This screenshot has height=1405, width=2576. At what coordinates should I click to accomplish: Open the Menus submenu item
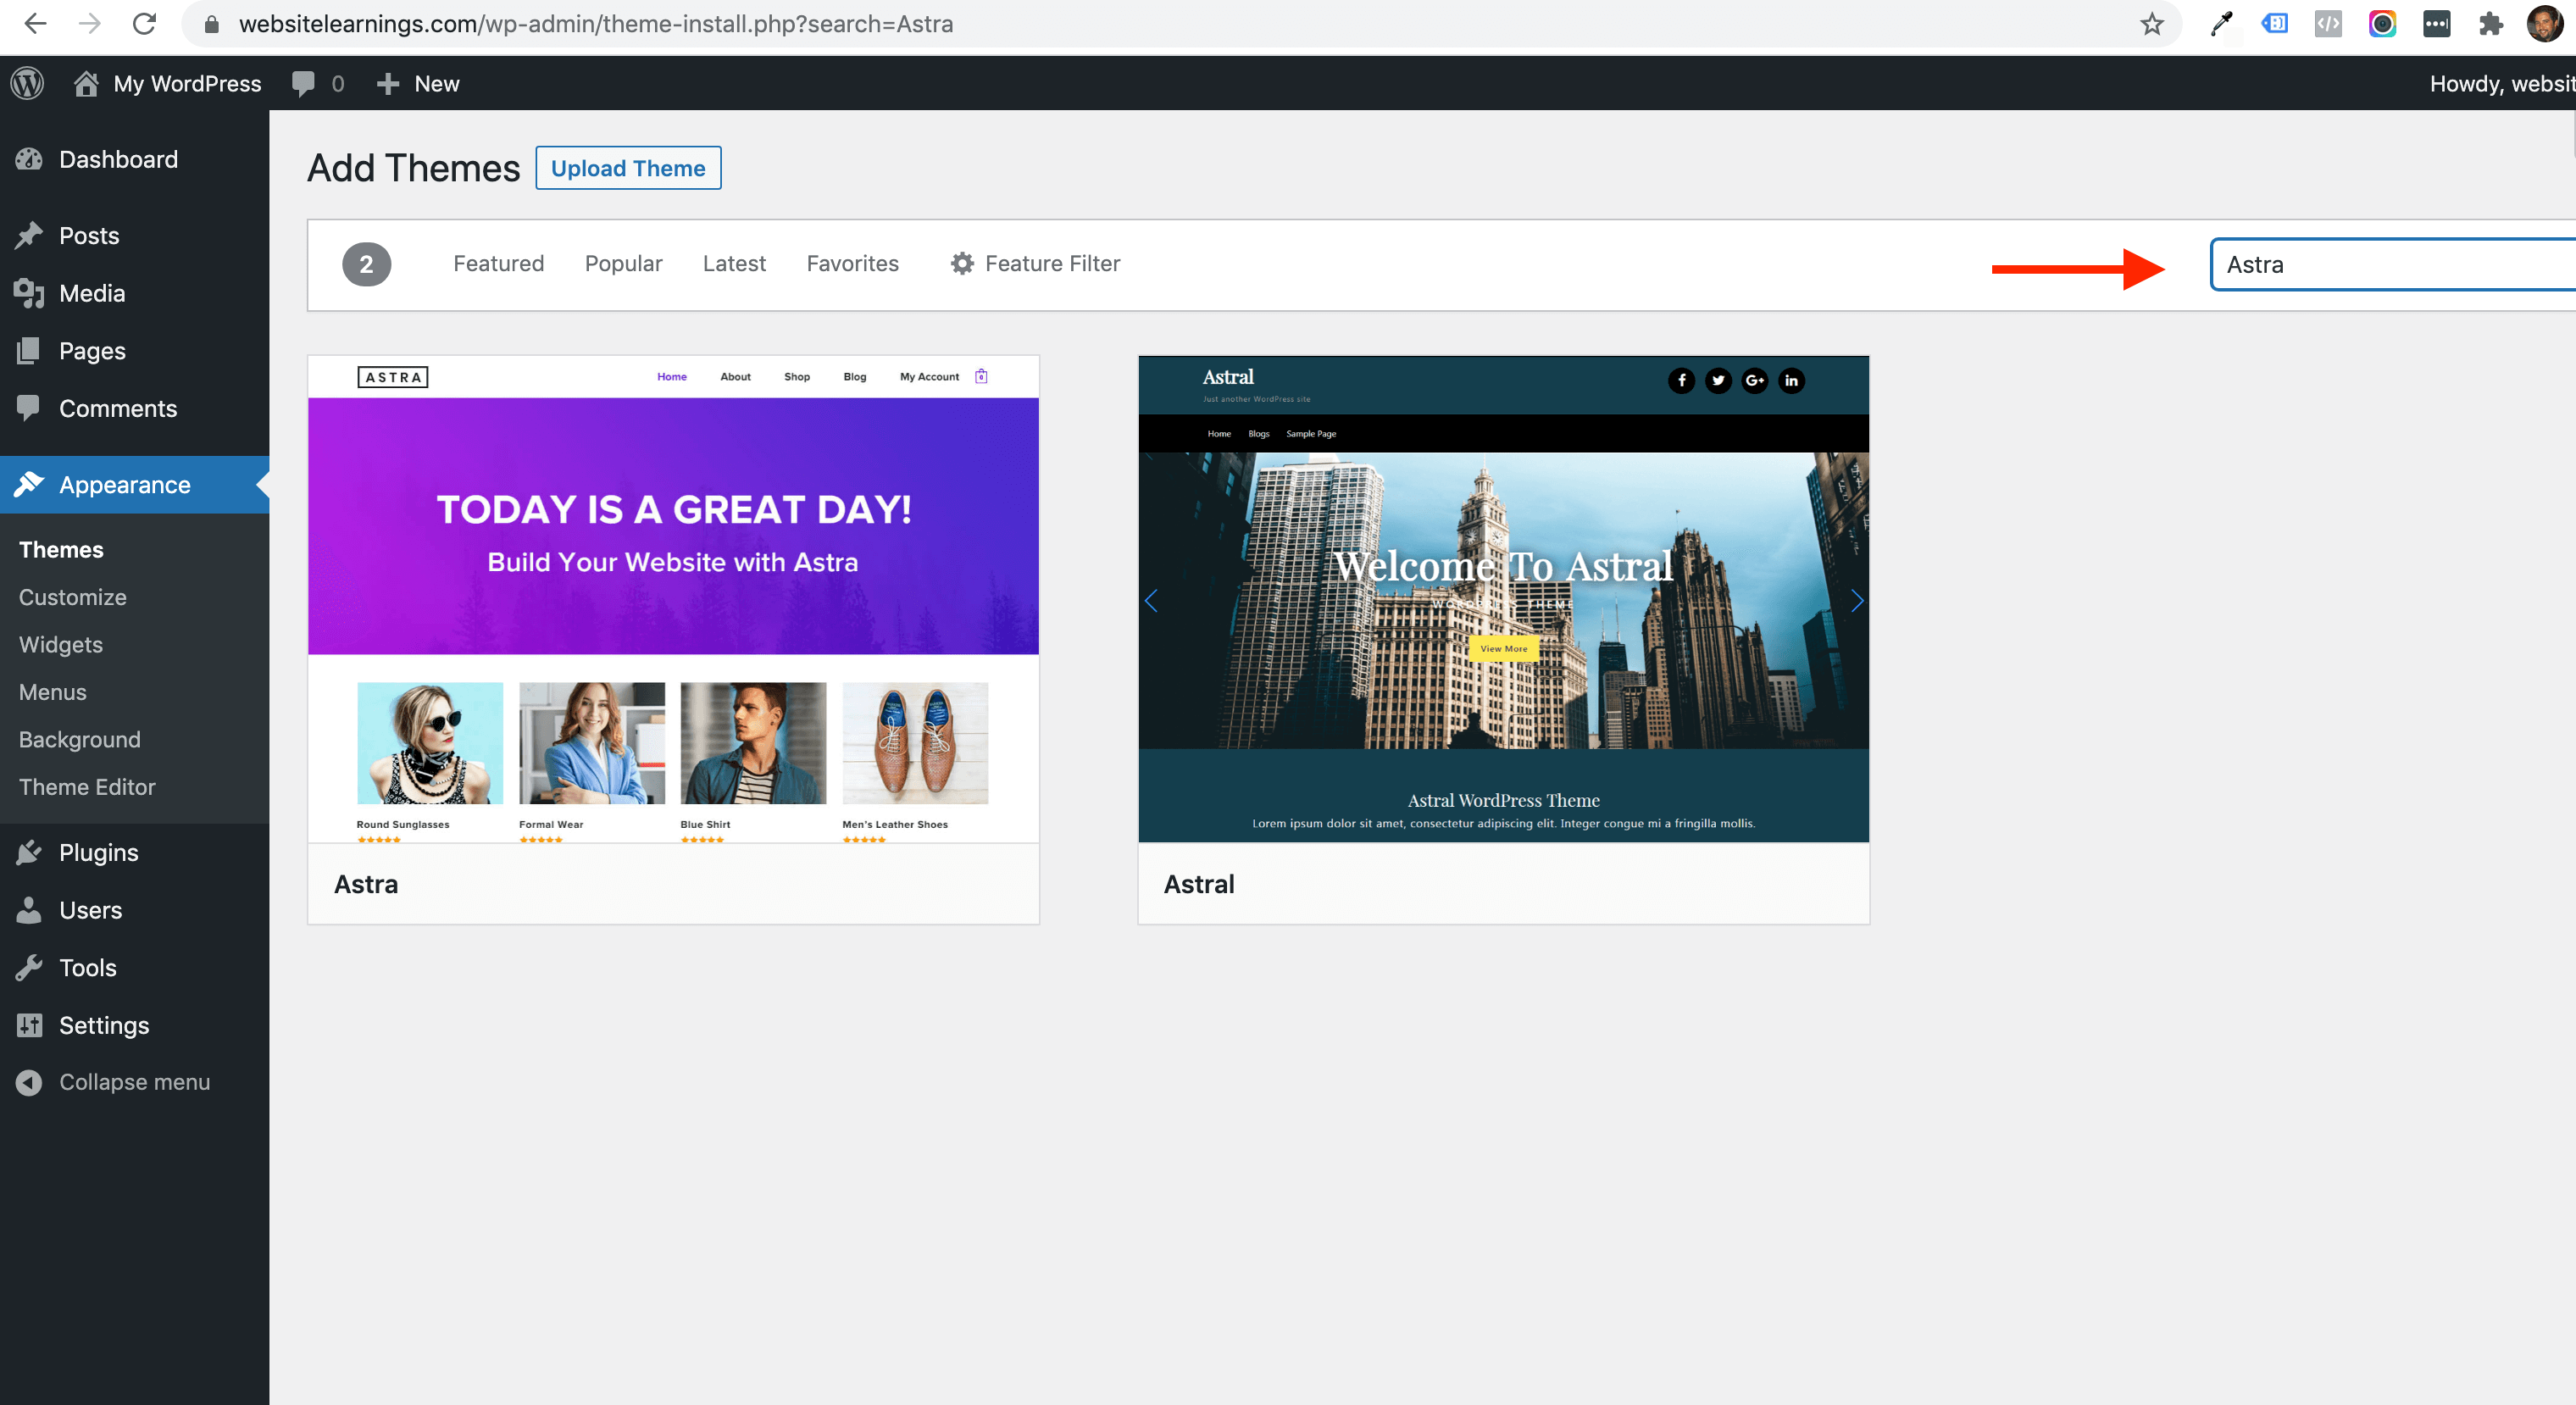[53, 692]
